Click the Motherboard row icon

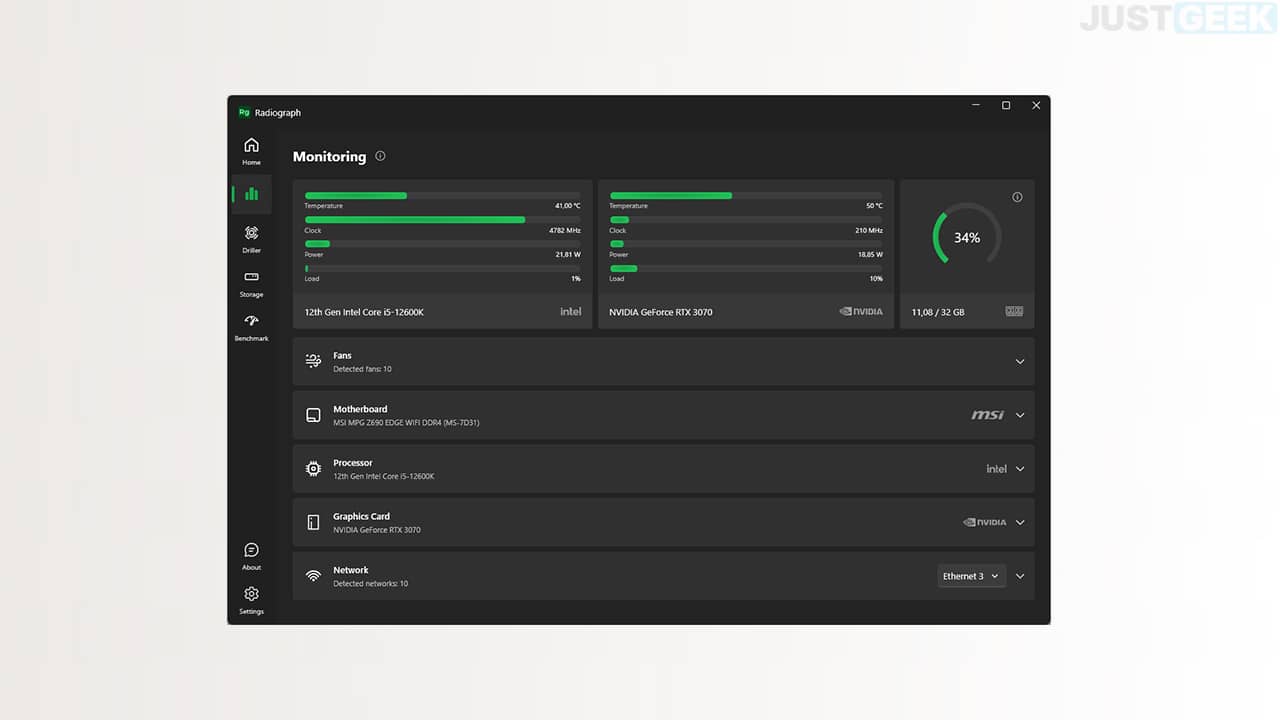313,415
